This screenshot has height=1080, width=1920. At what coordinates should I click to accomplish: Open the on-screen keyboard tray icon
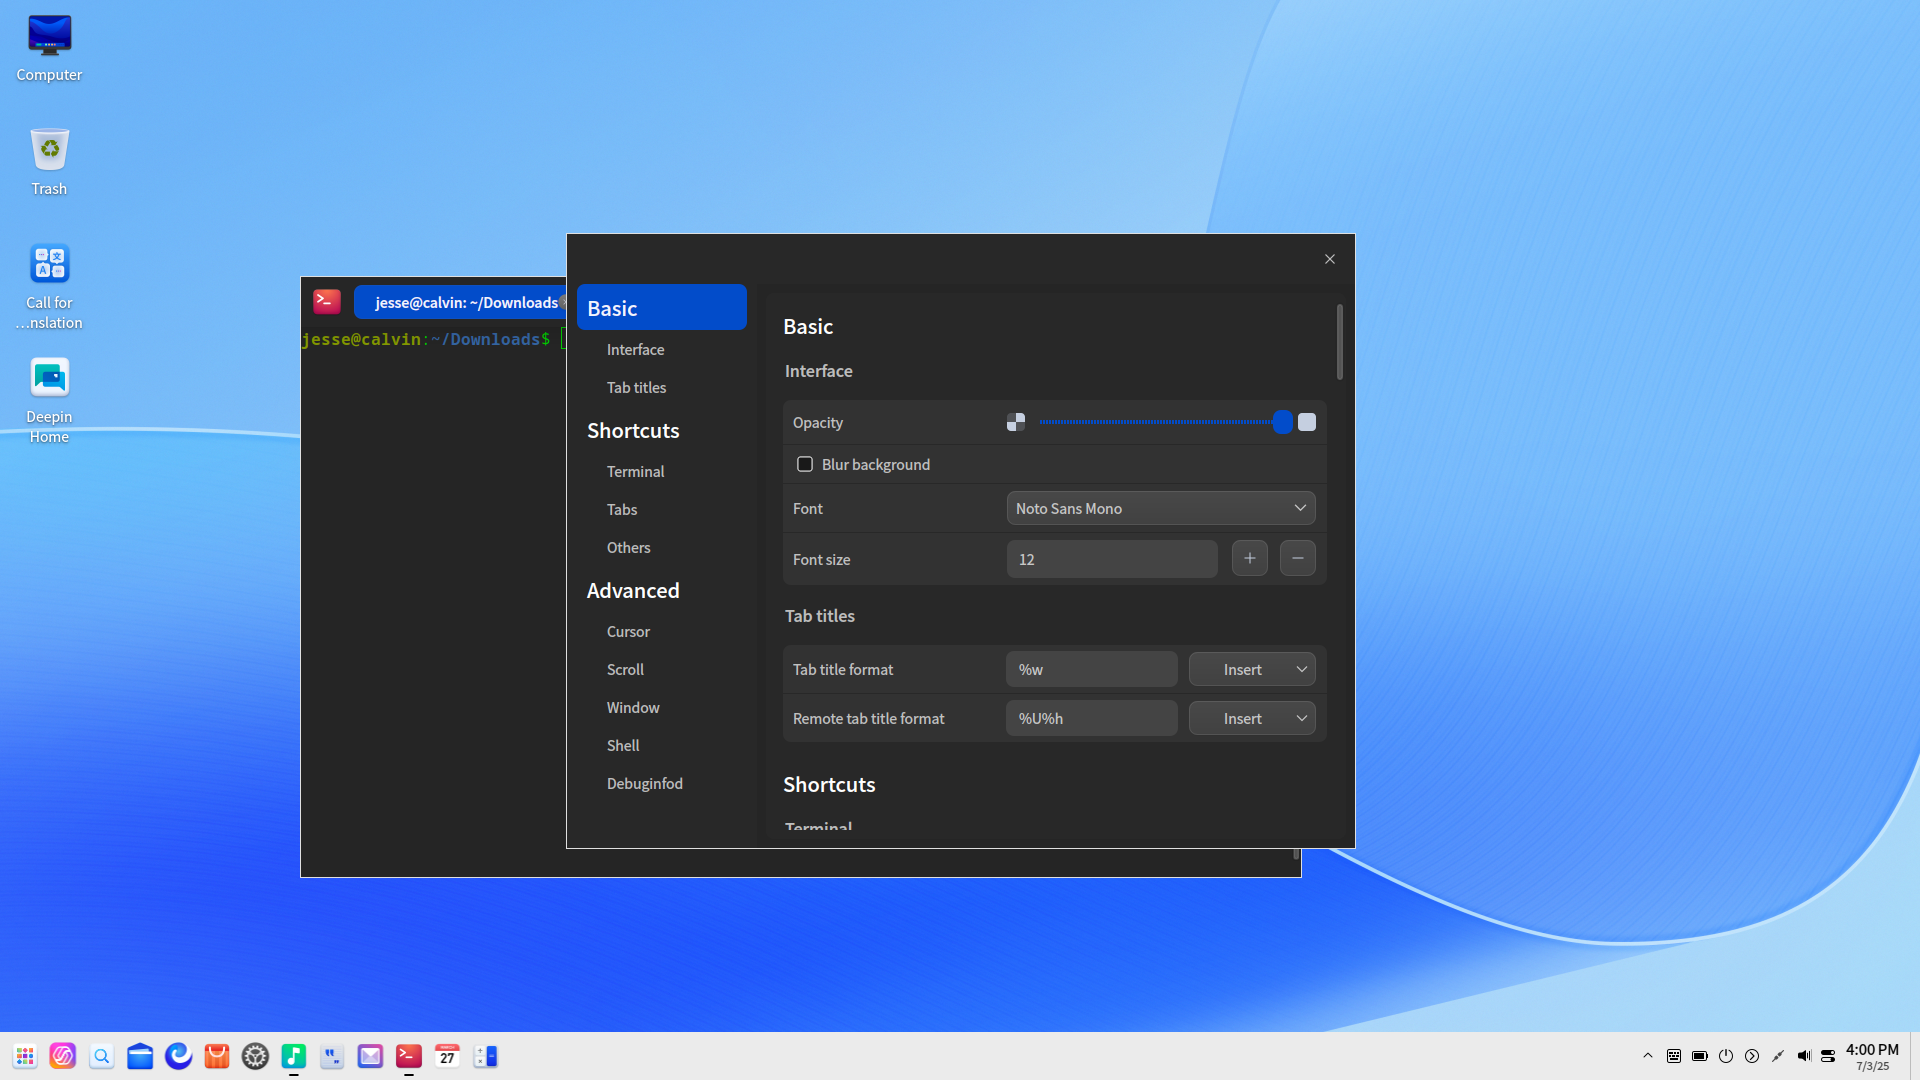point(1674,1056)
